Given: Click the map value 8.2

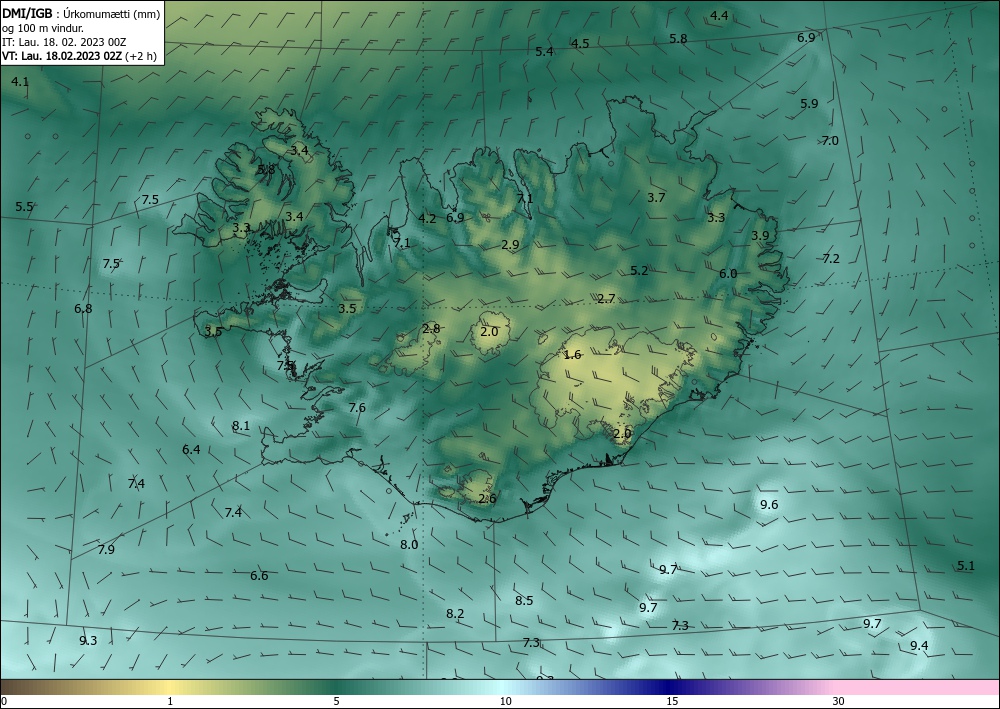Looking at the screenshot, I should (x=455, y=614).
